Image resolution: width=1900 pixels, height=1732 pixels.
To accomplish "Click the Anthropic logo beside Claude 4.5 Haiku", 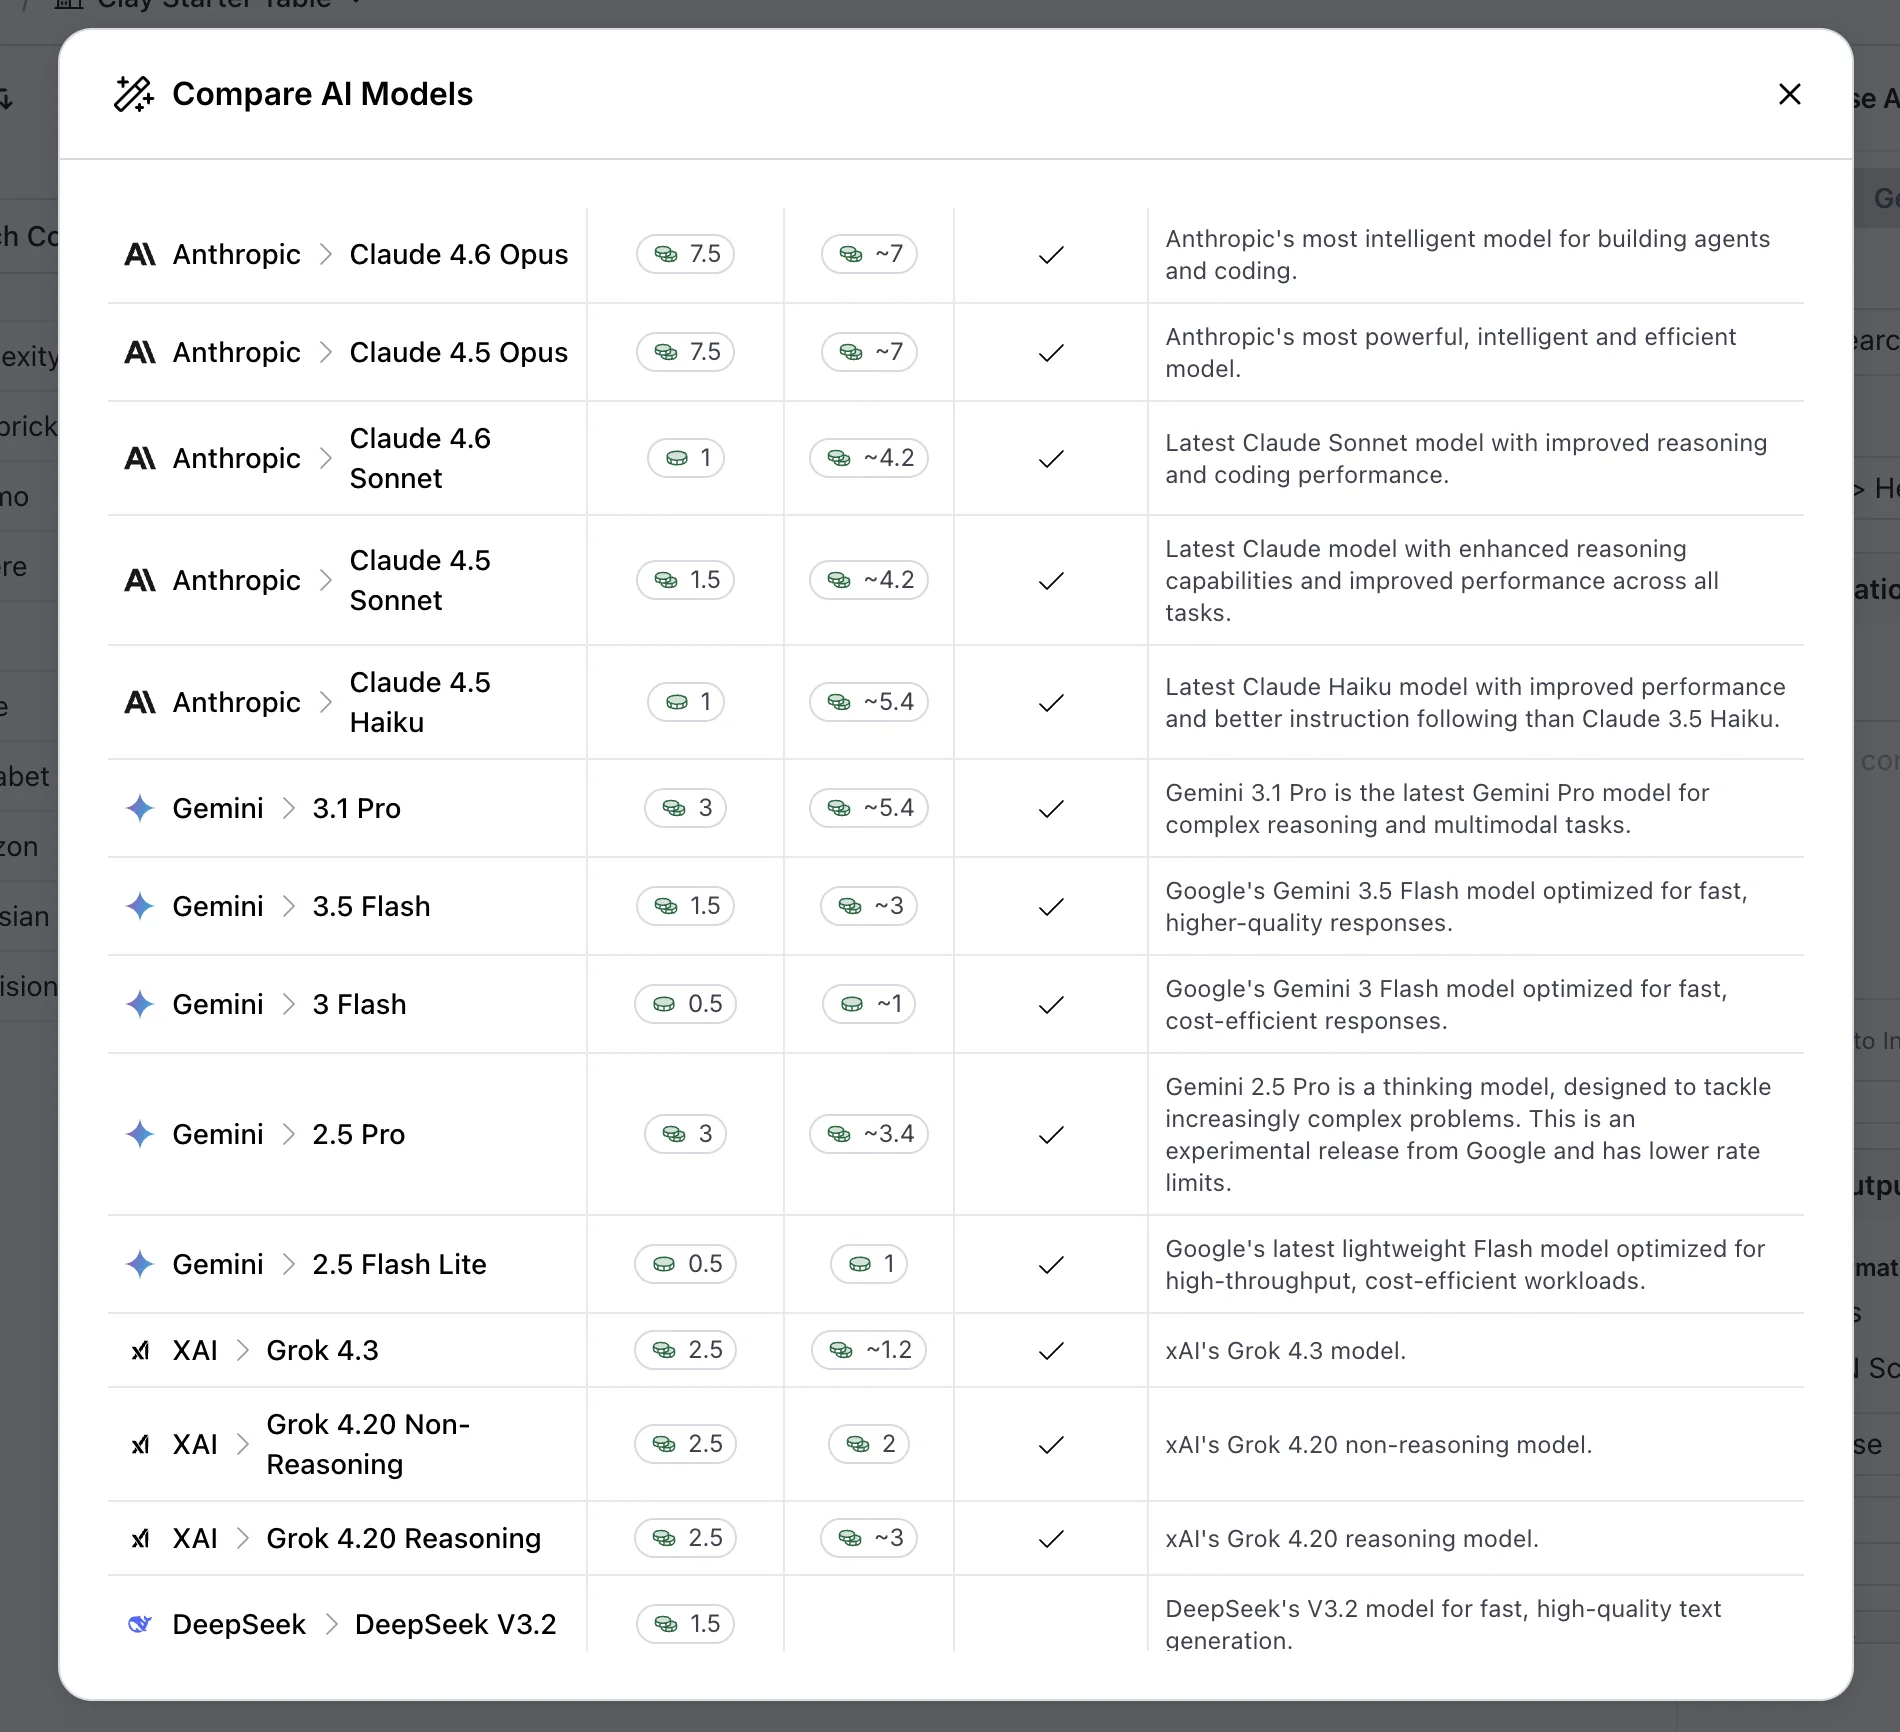I will pos(140,703).
